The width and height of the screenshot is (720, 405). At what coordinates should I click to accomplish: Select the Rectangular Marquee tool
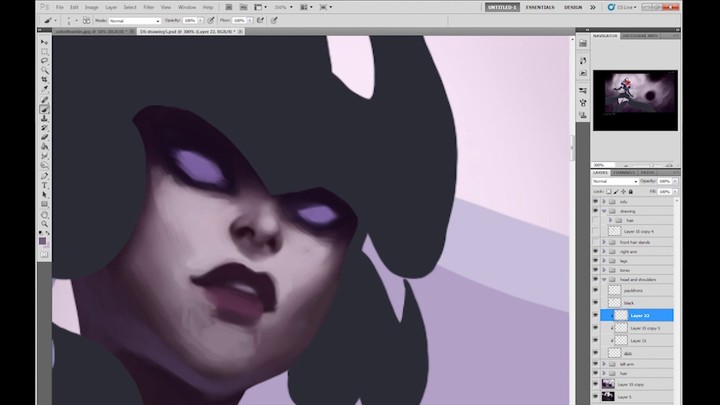click(45, 51)
